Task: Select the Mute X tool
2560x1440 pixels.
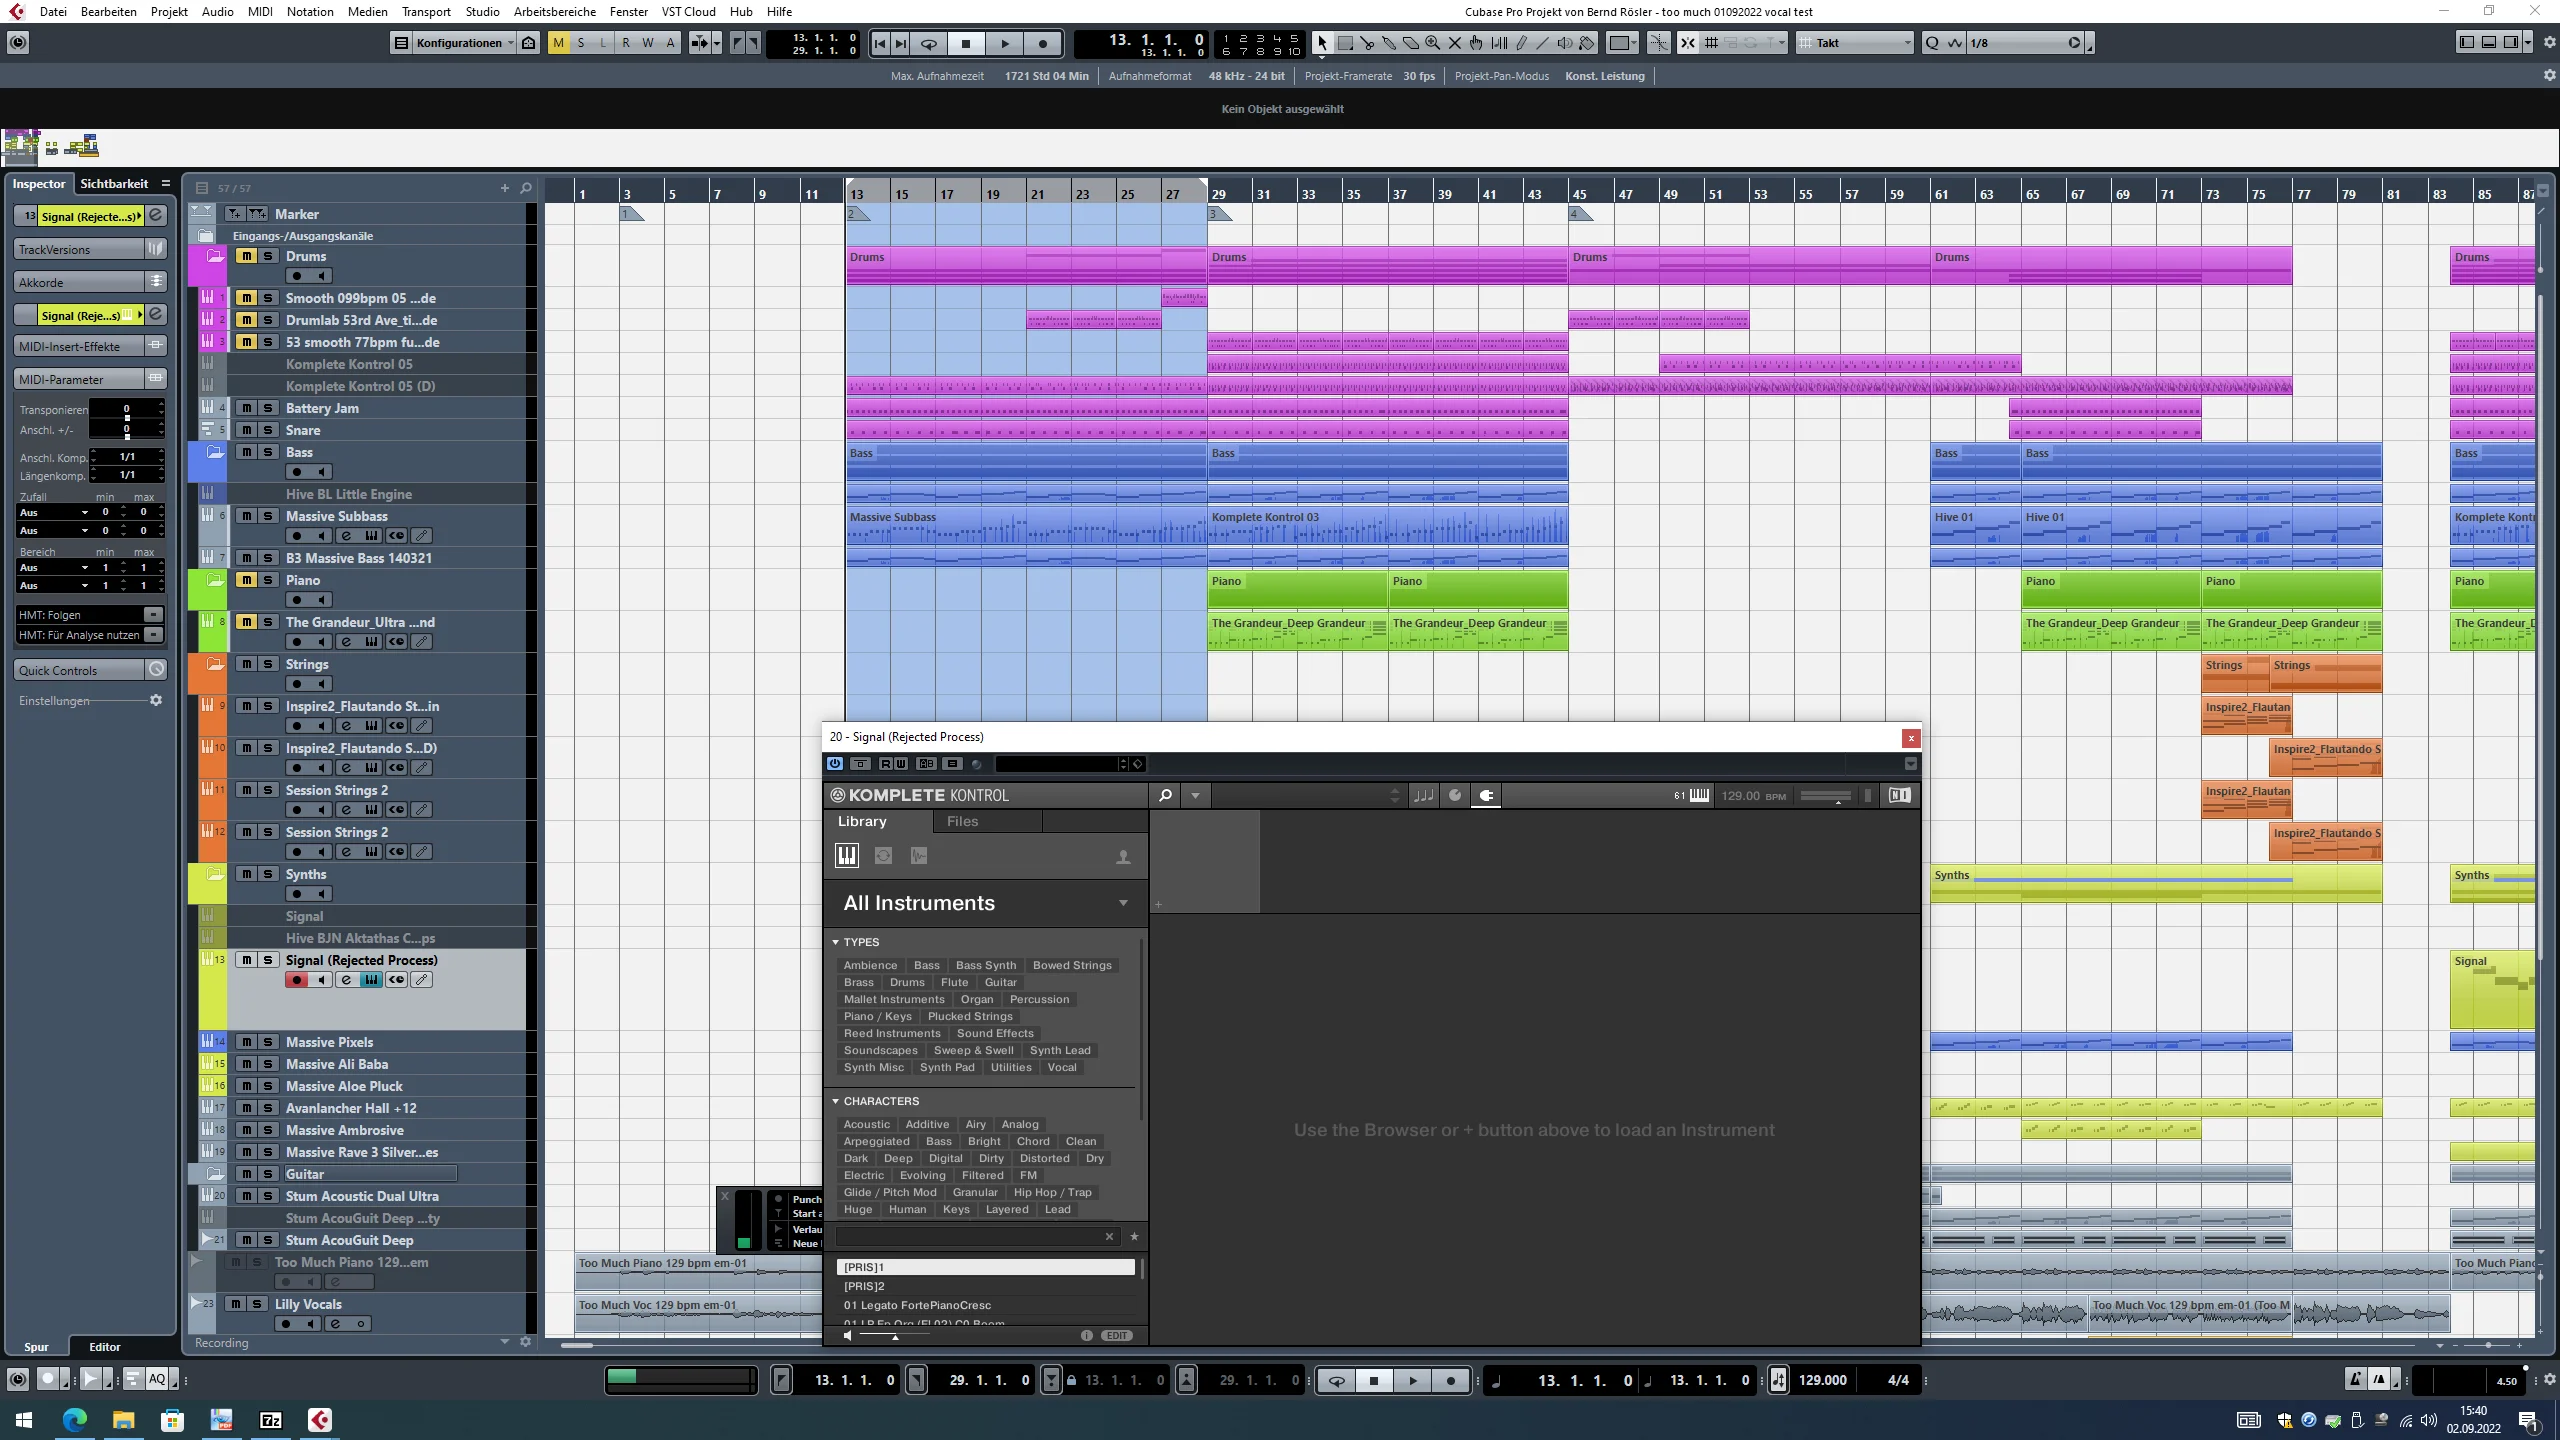Action: coord(1455,43)
